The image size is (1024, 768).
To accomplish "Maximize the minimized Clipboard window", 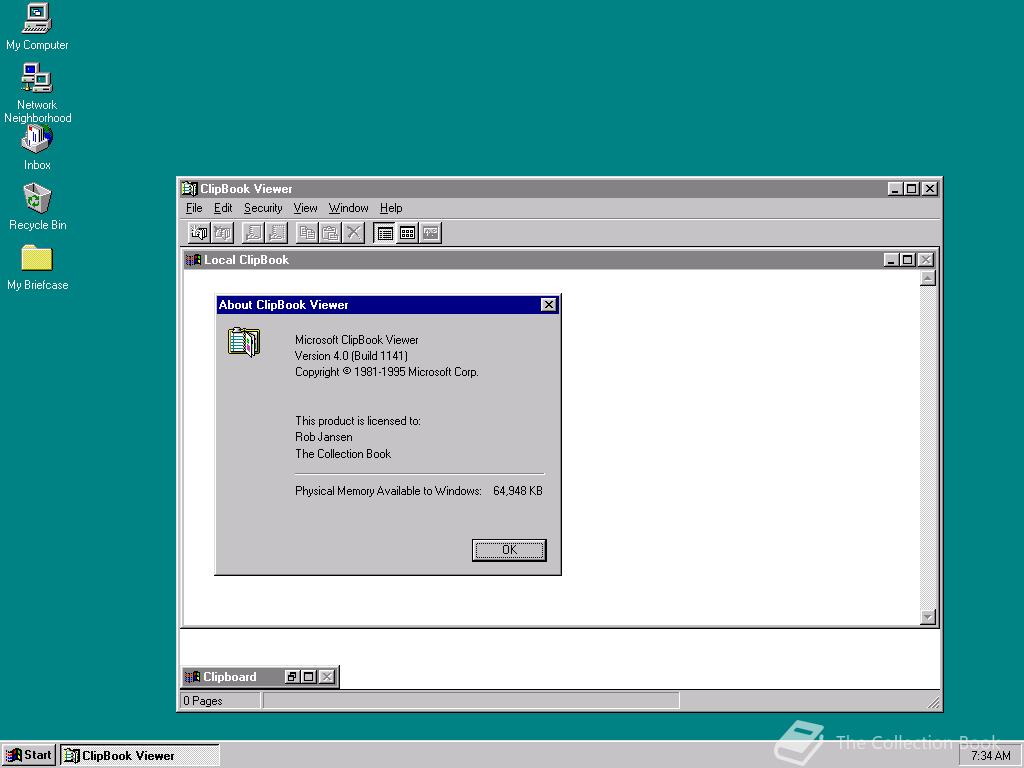I will [309, 677].
